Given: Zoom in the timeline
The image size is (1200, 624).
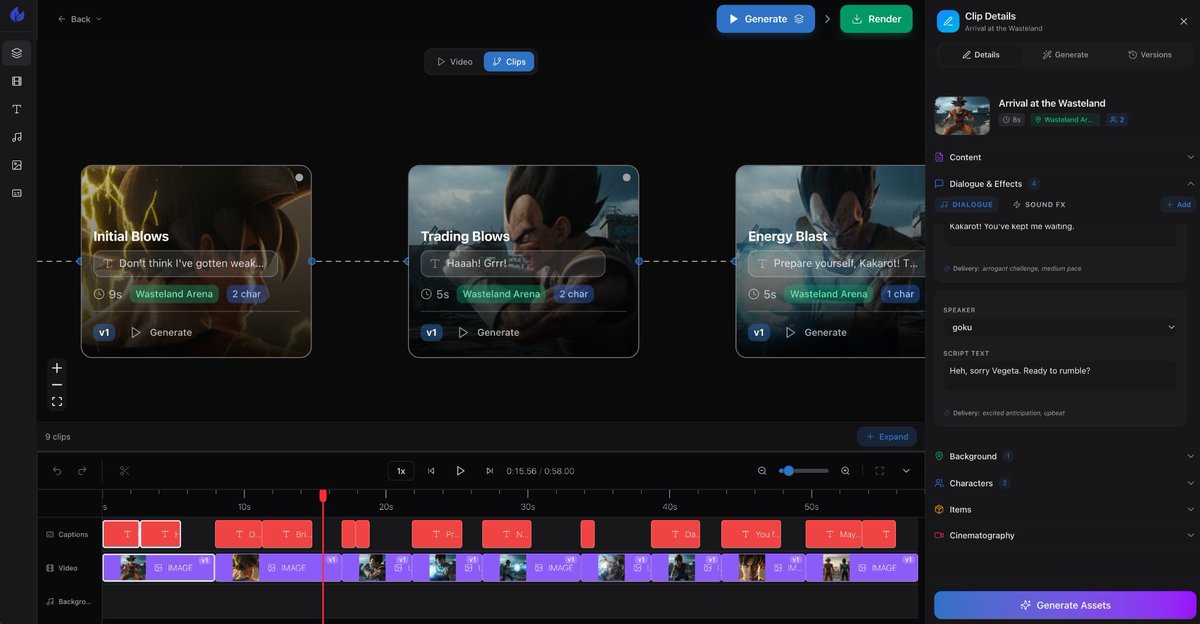Looking at the screenshot, I should pyautogui.click(x=845, y=471).
